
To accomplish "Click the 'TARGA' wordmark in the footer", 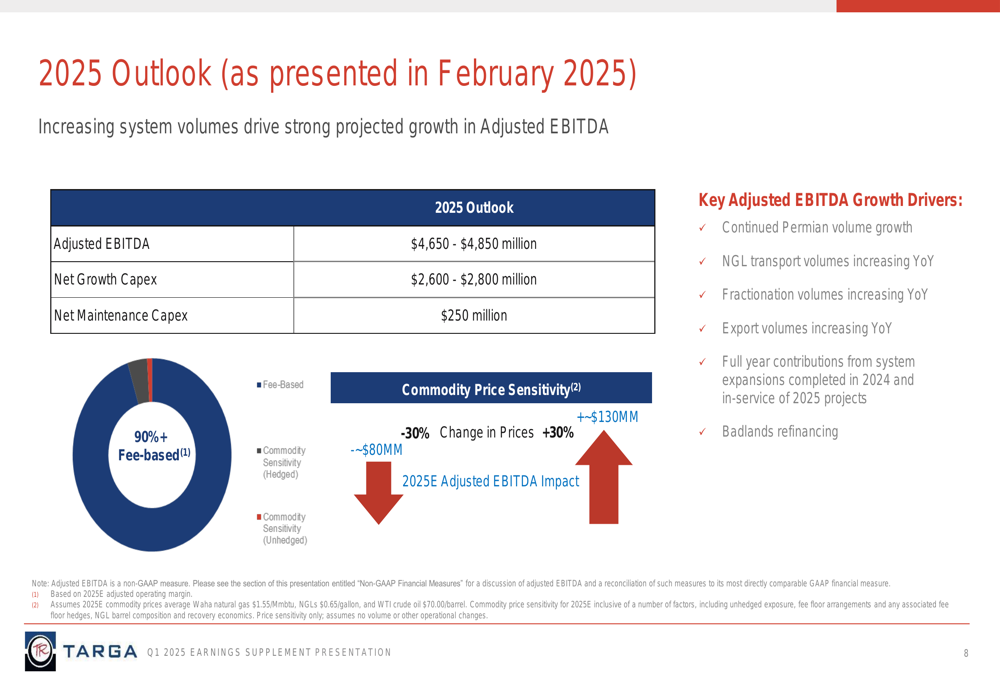I will [x=100, y=651].
